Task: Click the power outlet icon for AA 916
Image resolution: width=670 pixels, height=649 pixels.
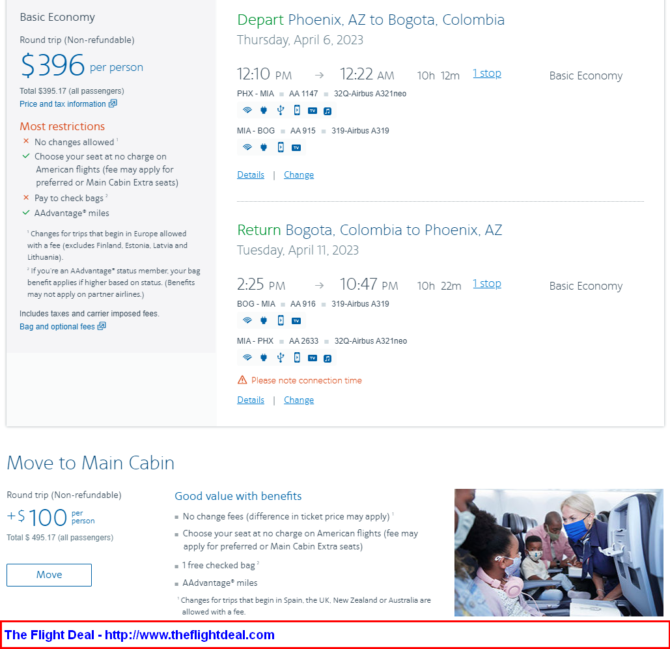Action: (264, 320)
